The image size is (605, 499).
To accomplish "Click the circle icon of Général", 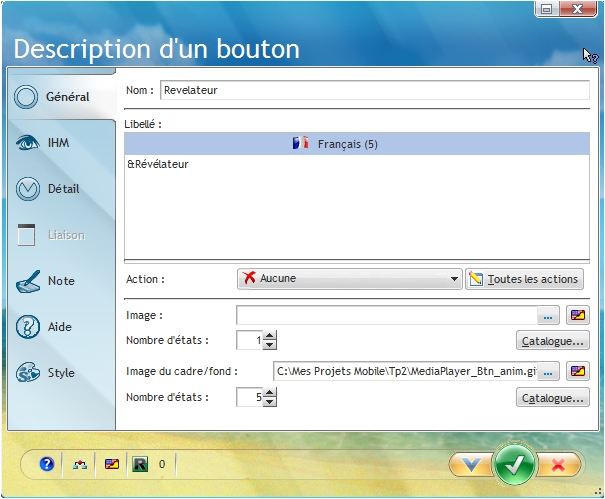I will pyautogui.click(x=26, y=96).
